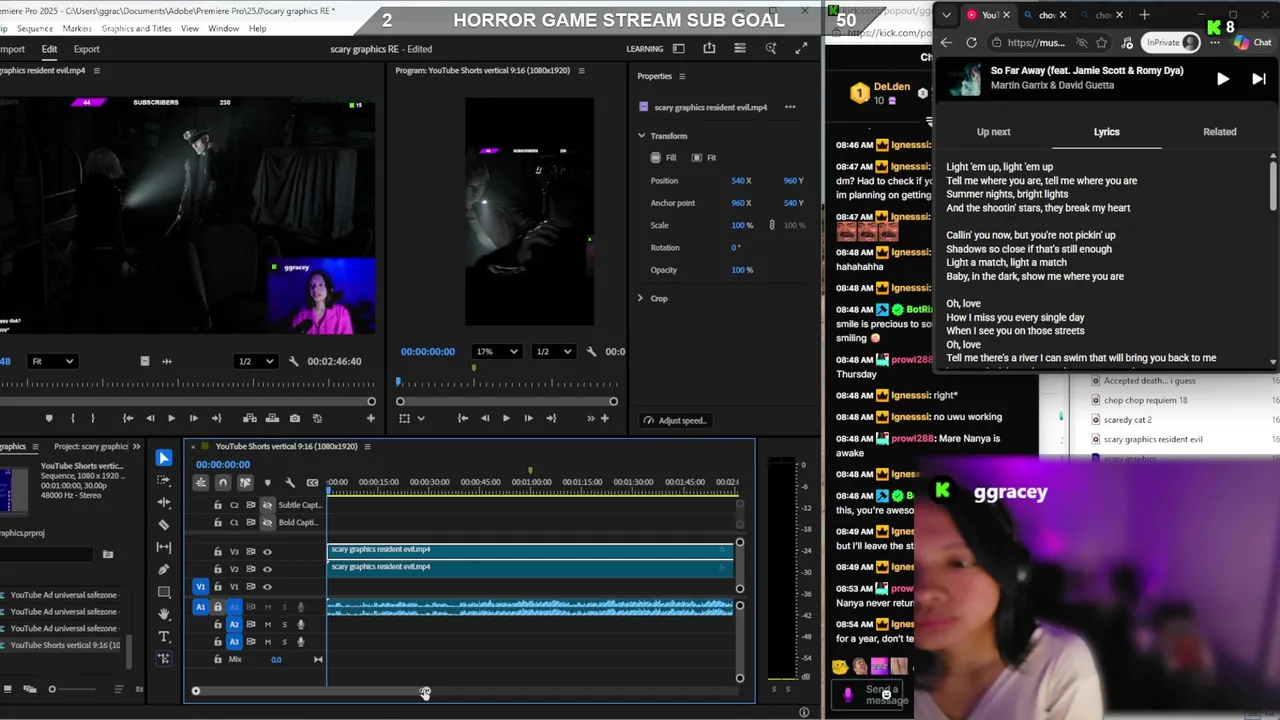
Task: Click Export Frame camera icon in Source monitor
Action: click(294, 418)
